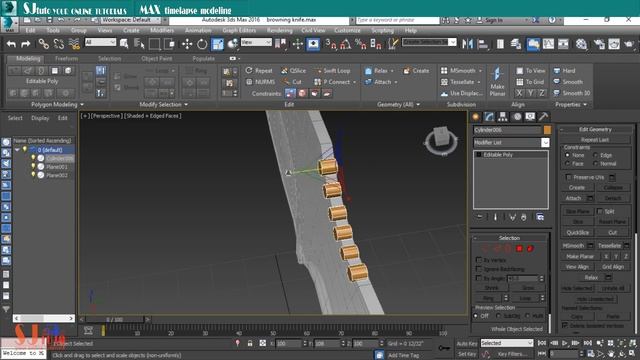Screen dimensions: 640x360
Task: Expand the Polygon Modeling panel arrow
Action: [82, 105]
